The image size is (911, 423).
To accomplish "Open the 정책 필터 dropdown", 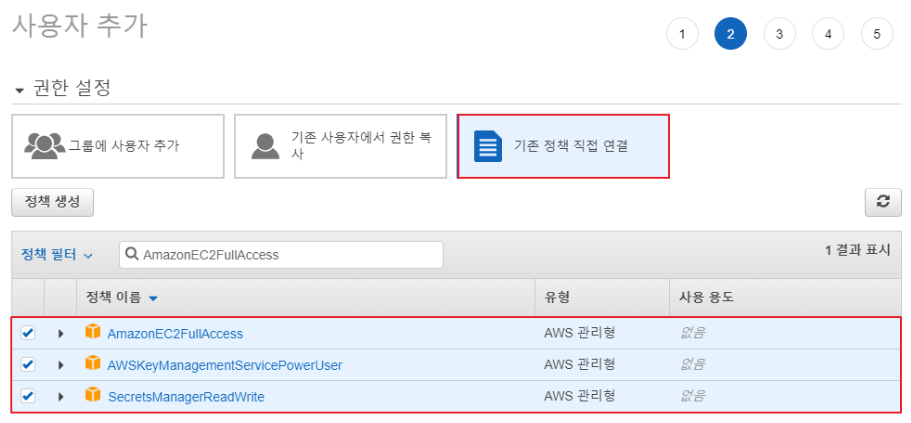I will 57,254.
